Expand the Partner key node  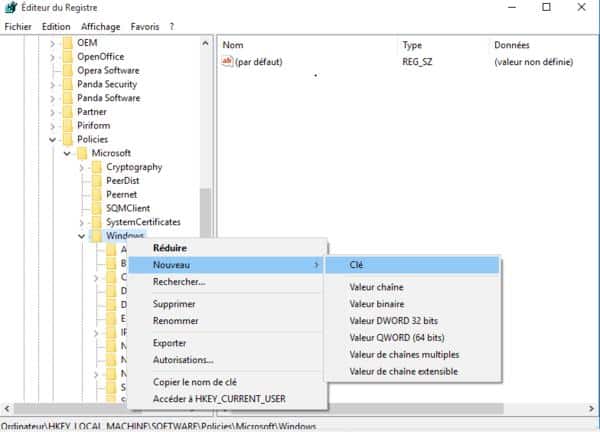[52, 112]
